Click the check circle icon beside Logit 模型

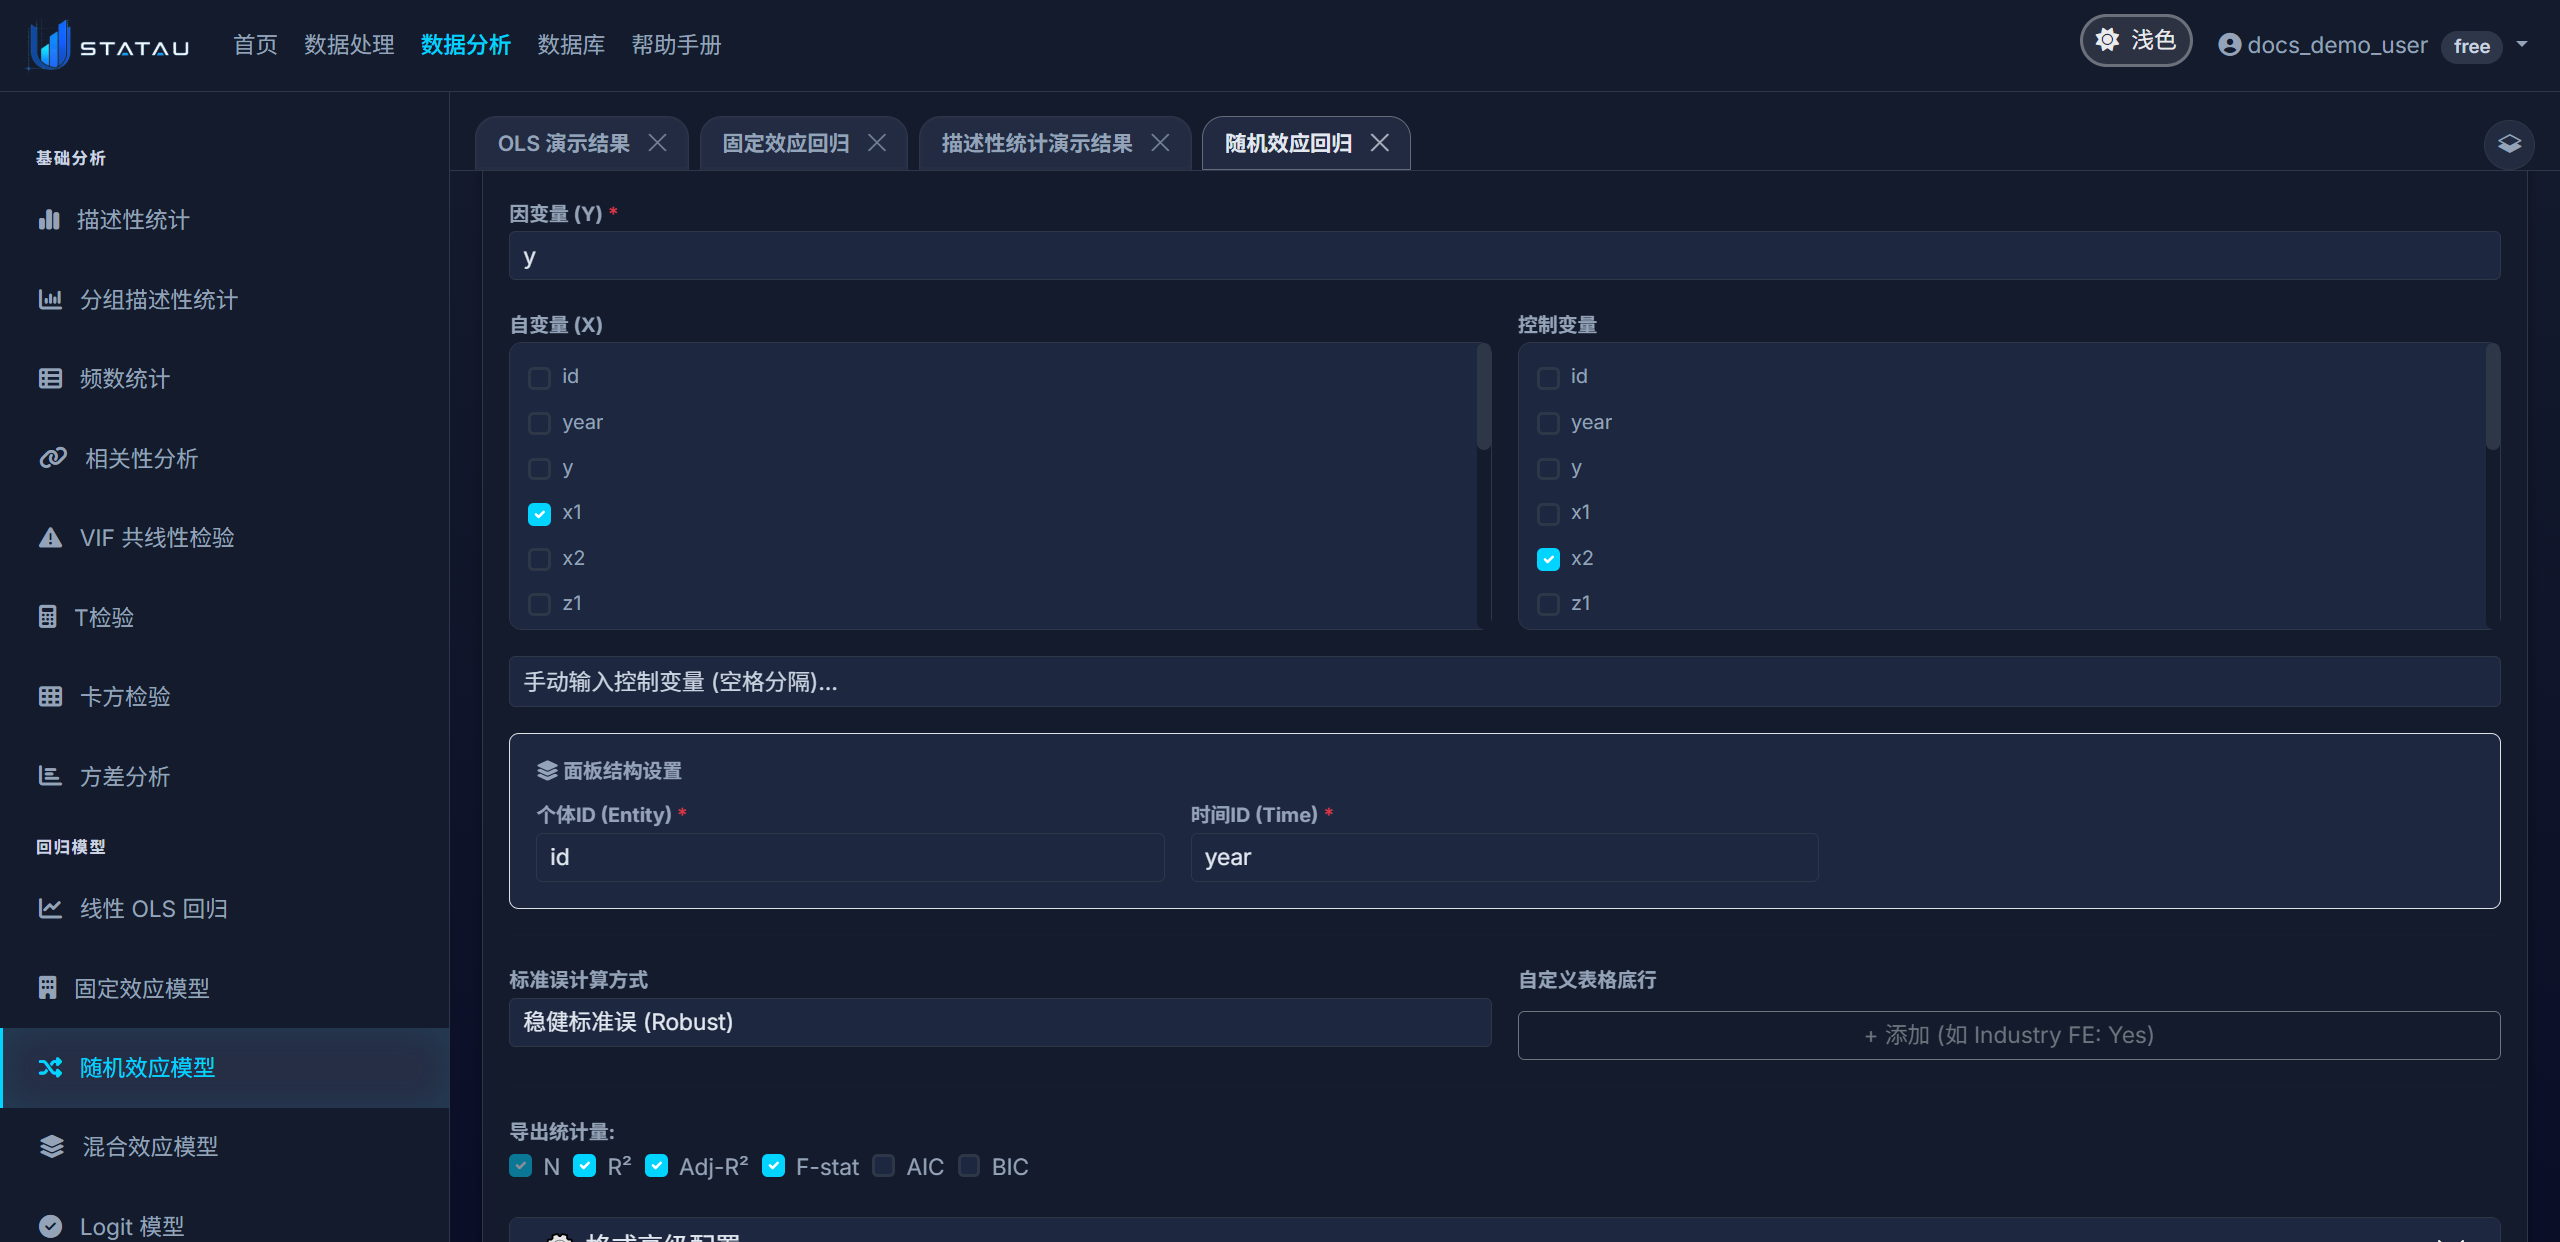50,1226
